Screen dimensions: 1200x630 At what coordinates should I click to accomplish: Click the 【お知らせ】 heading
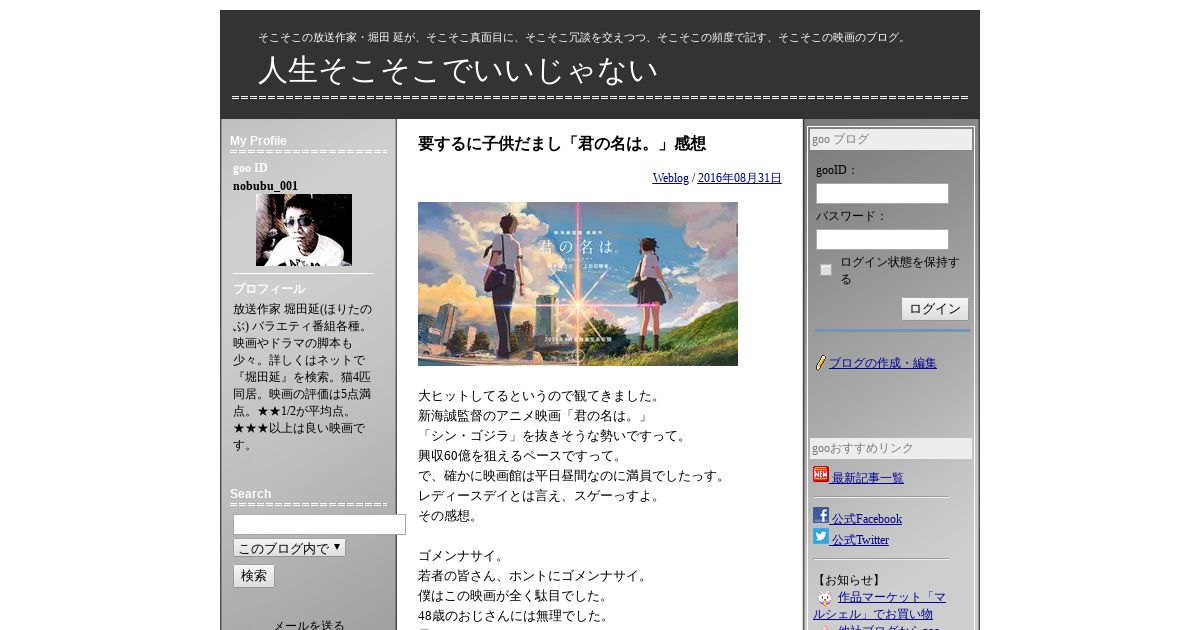848,580
